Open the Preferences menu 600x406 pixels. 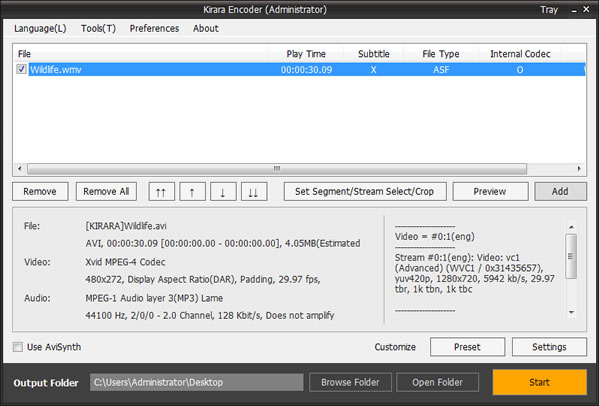coord(154,29)
